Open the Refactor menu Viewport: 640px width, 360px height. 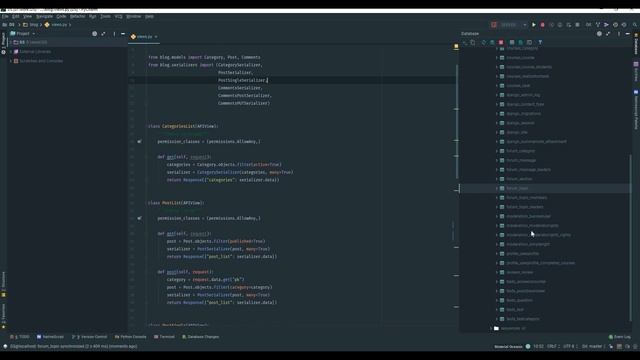pyautogui.click(x=78, y=17)
